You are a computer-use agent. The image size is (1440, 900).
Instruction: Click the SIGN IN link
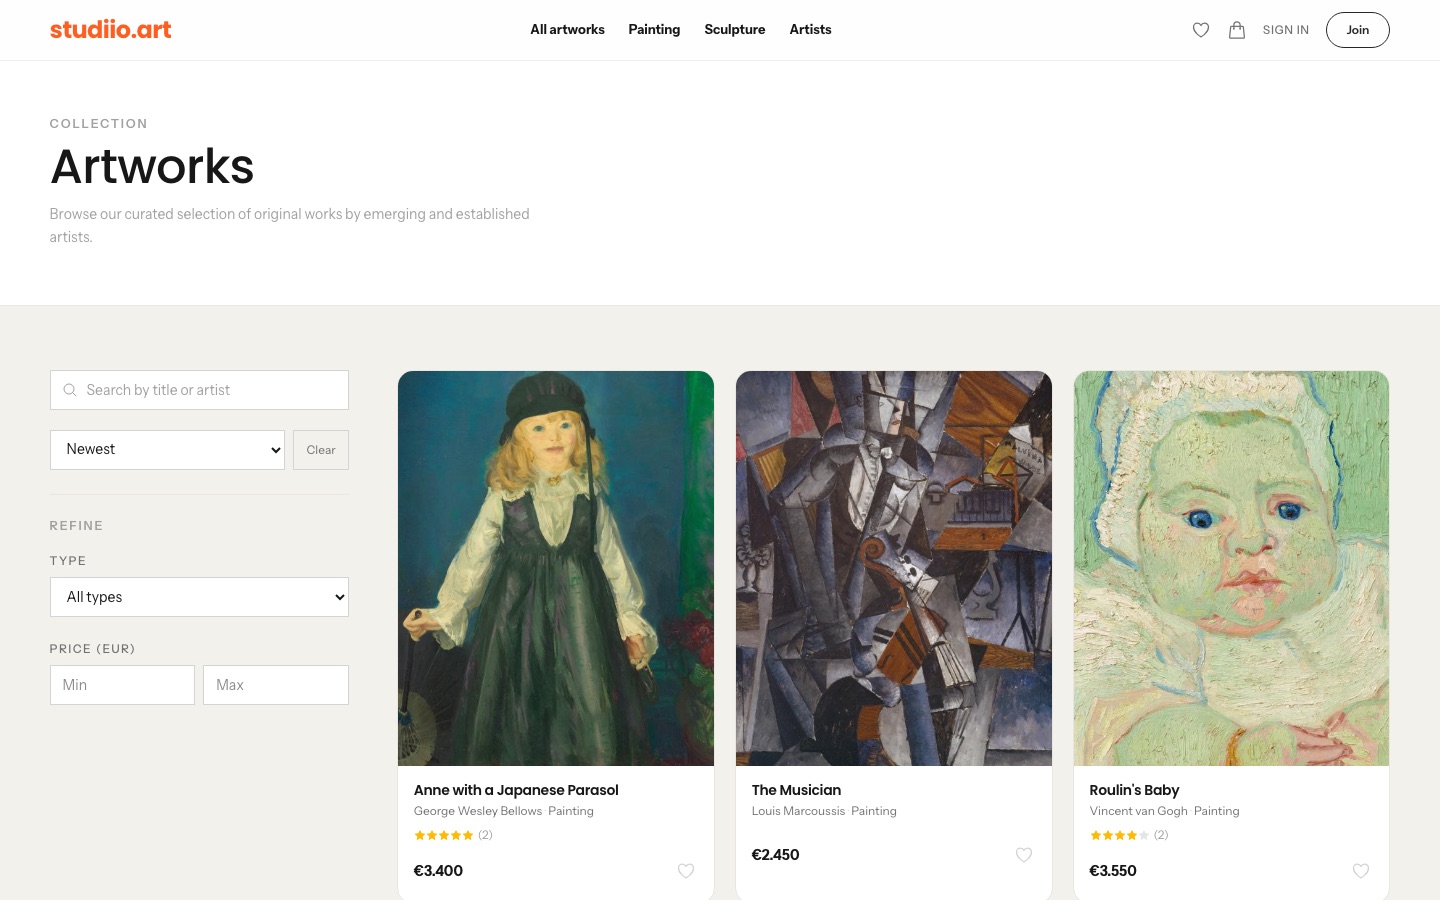[x=1285, y=30]
